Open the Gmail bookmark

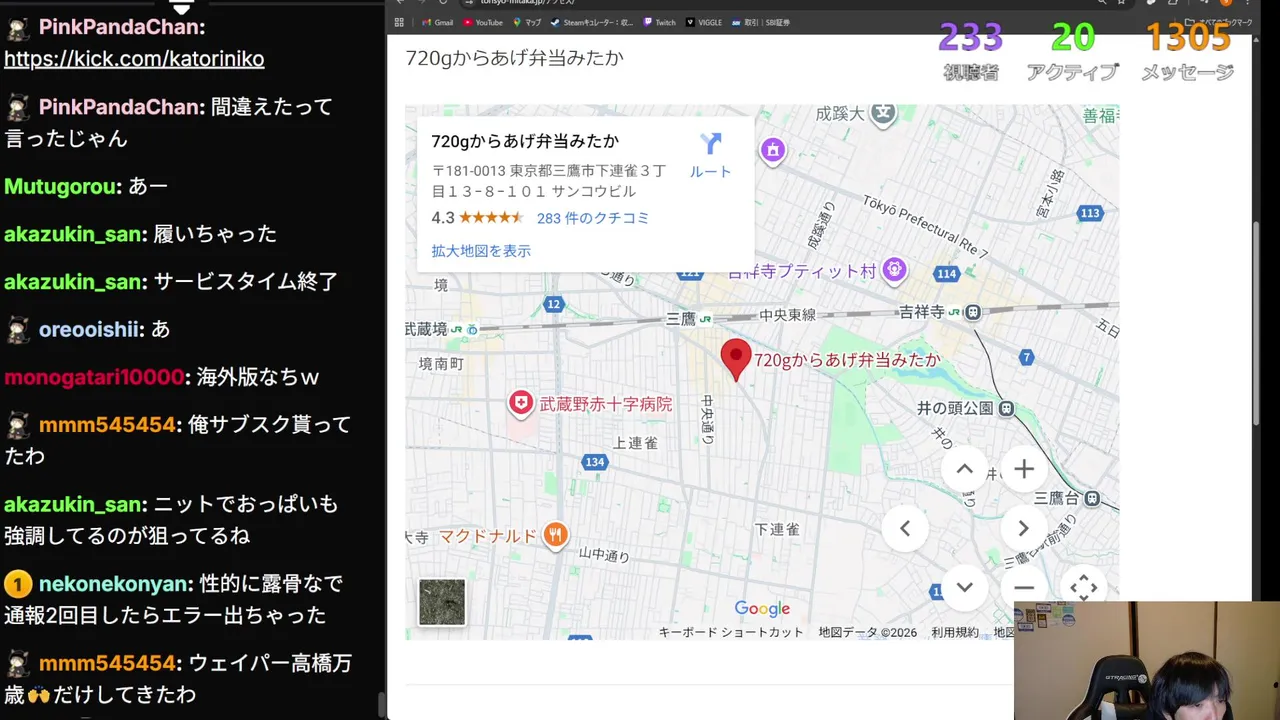(437, 22)
